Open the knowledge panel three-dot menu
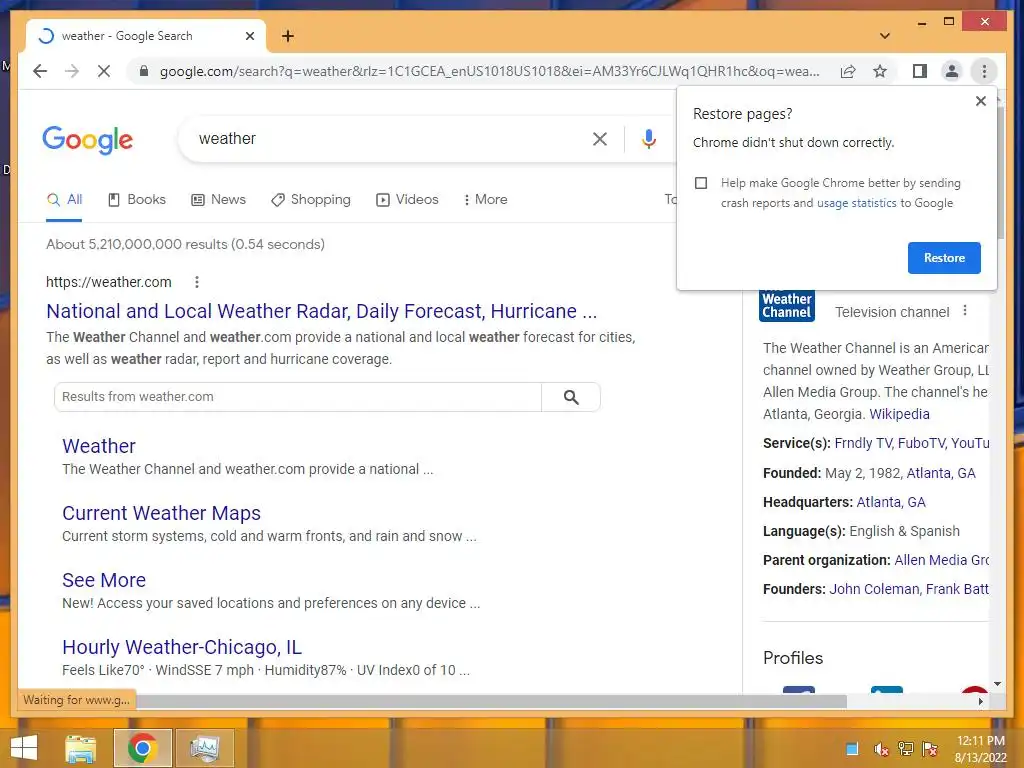This screenshot has height=768, width=1024. 965,312
